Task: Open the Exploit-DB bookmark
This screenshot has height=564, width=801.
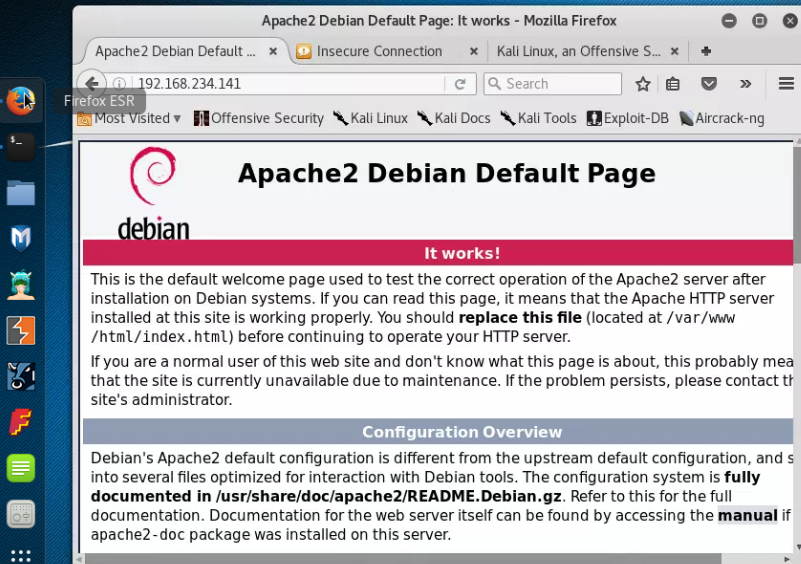Action: tap(628, 119)
